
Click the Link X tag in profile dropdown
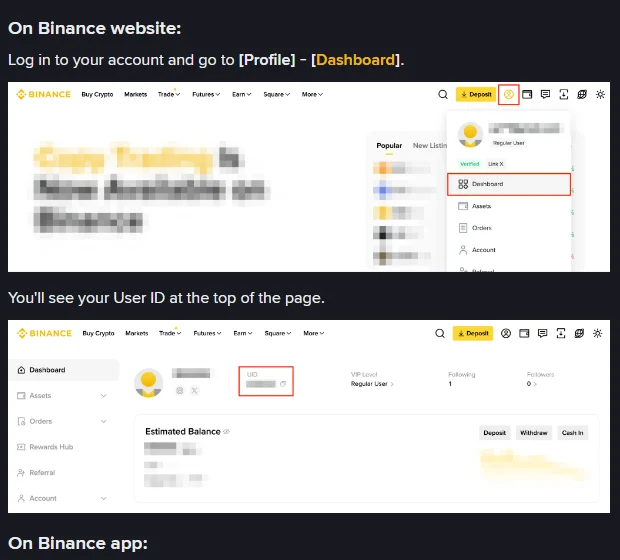495,164
